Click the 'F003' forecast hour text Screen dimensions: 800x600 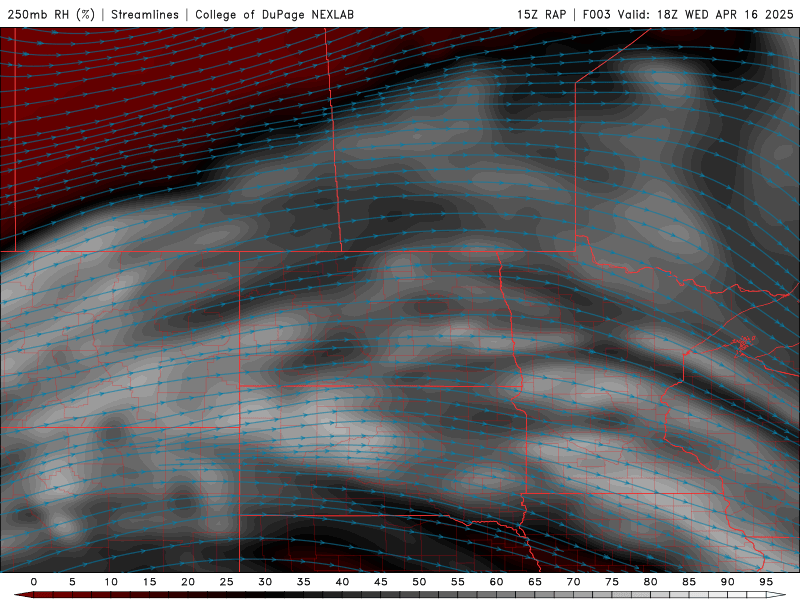[x=596, y=14]
